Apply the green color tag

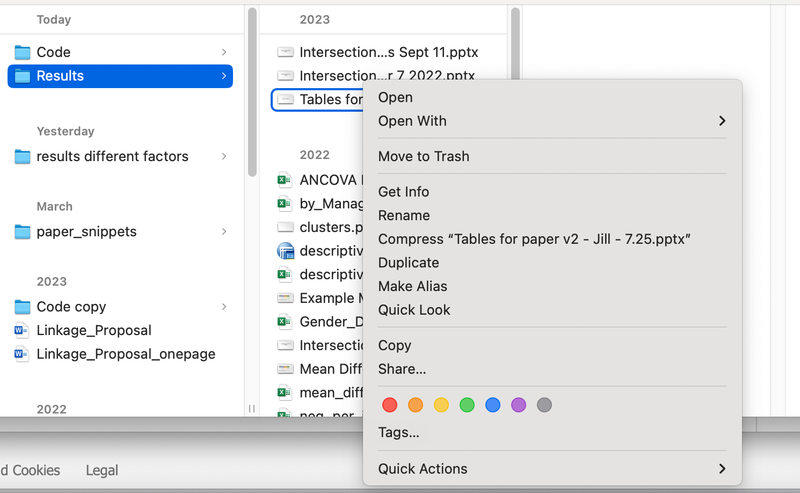pos(467,405)
